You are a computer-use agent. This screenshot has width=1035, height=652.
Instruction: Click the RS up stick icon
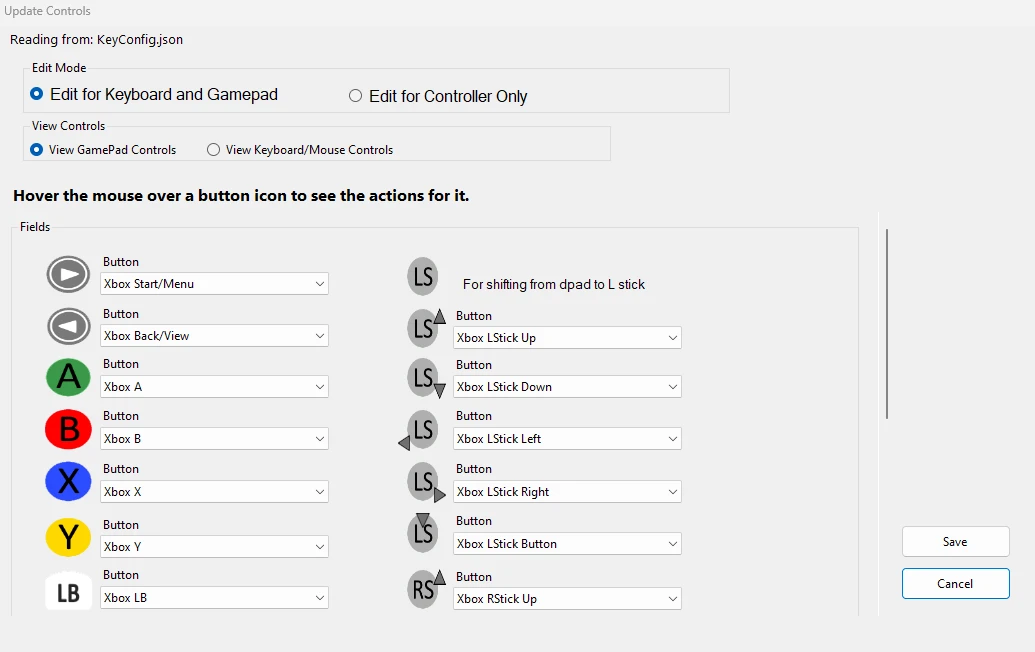426,587
